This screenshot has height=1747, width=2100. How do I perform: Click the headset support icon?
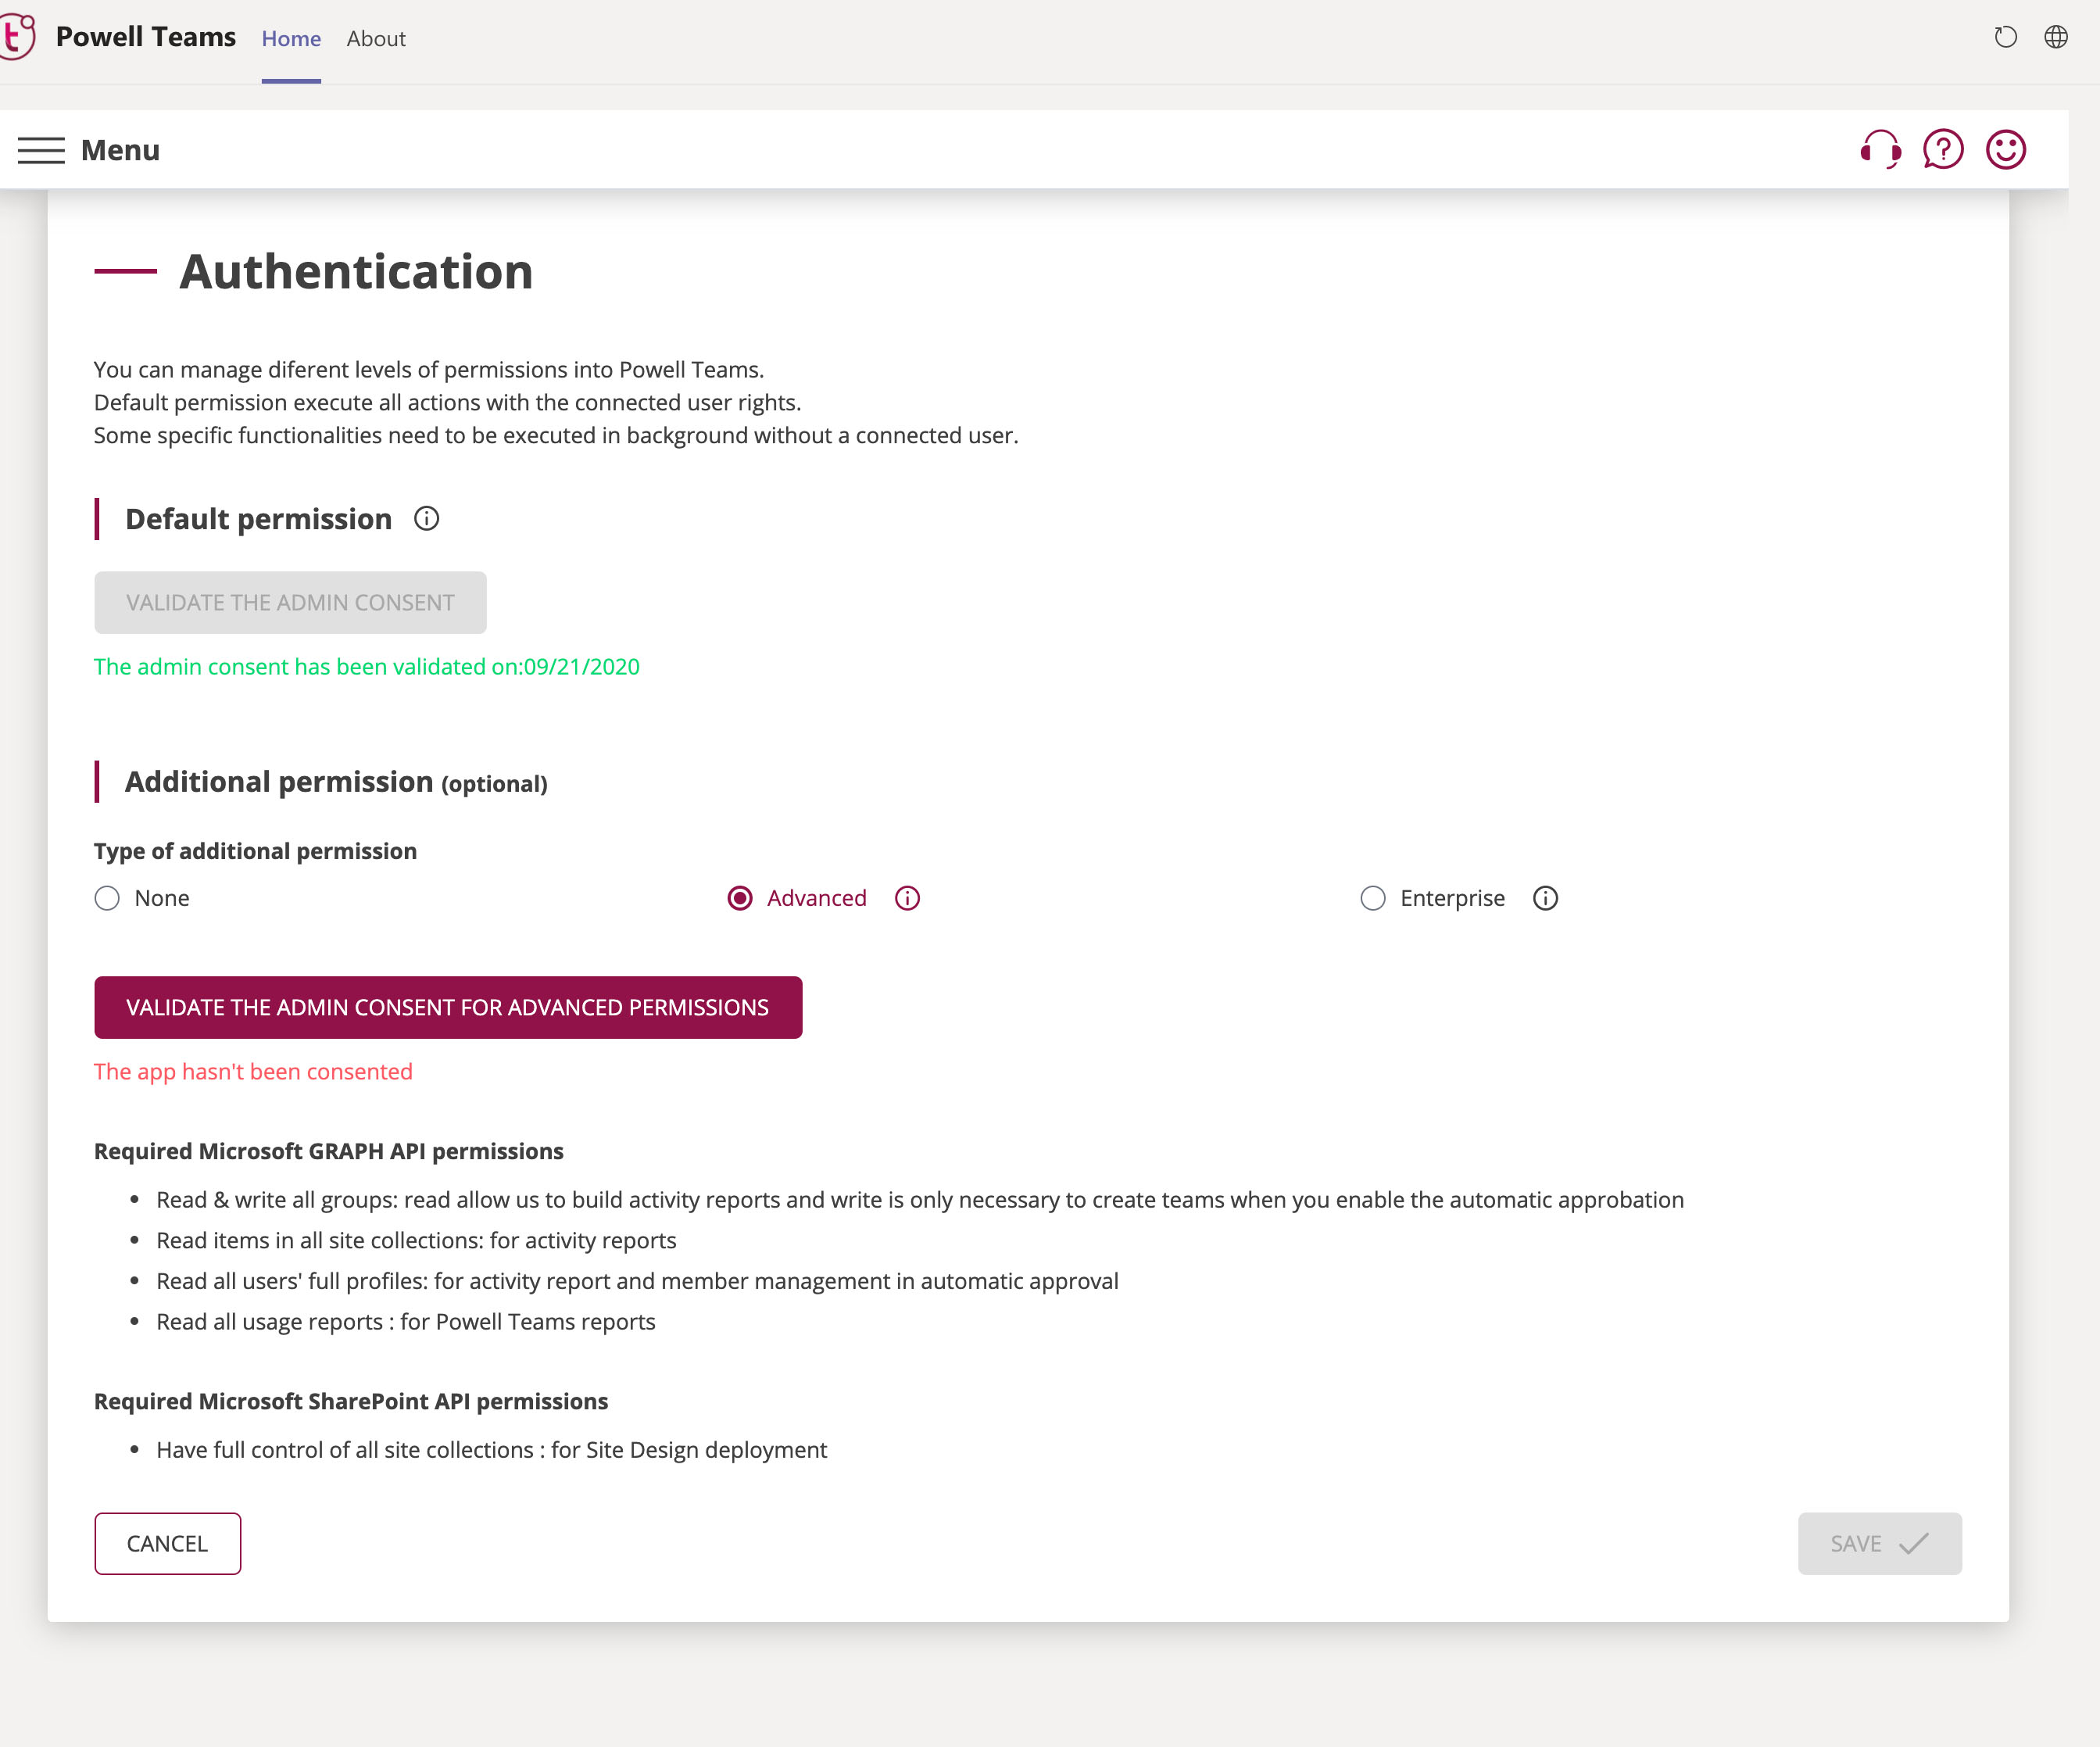(x=1880, y=150)
